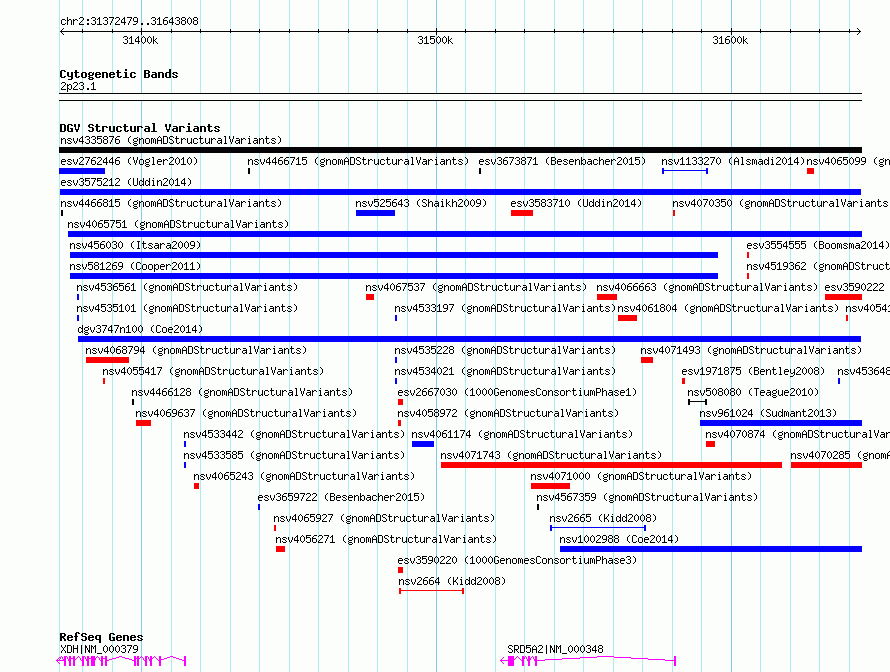890x672 pixels.
Task: Open nsv4519362 variant label
Action: (x=818, y=266)
